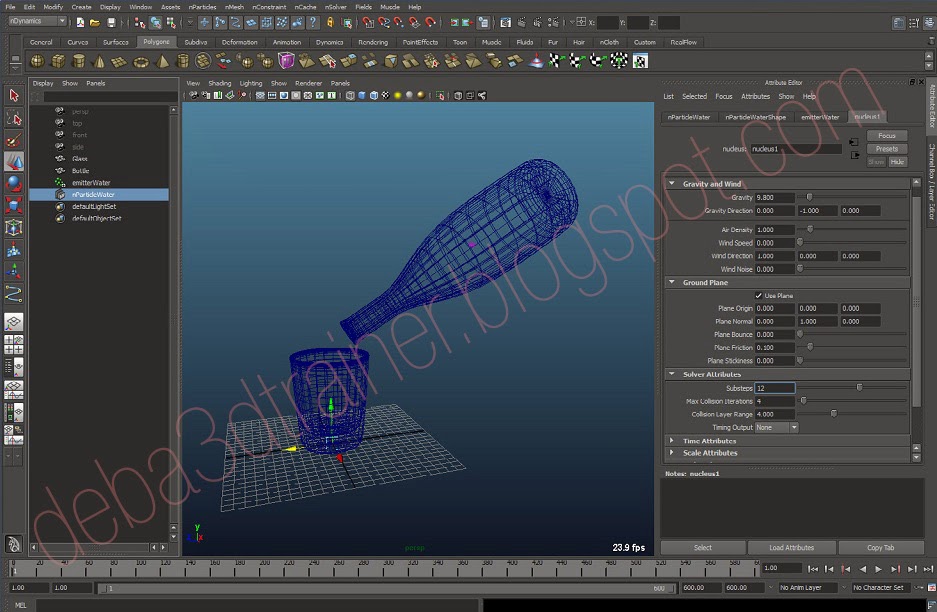The height and width of the screenshot is (612, 937).
Task: Collapse the Gravity and Wind section
Action: pos(671,184)
